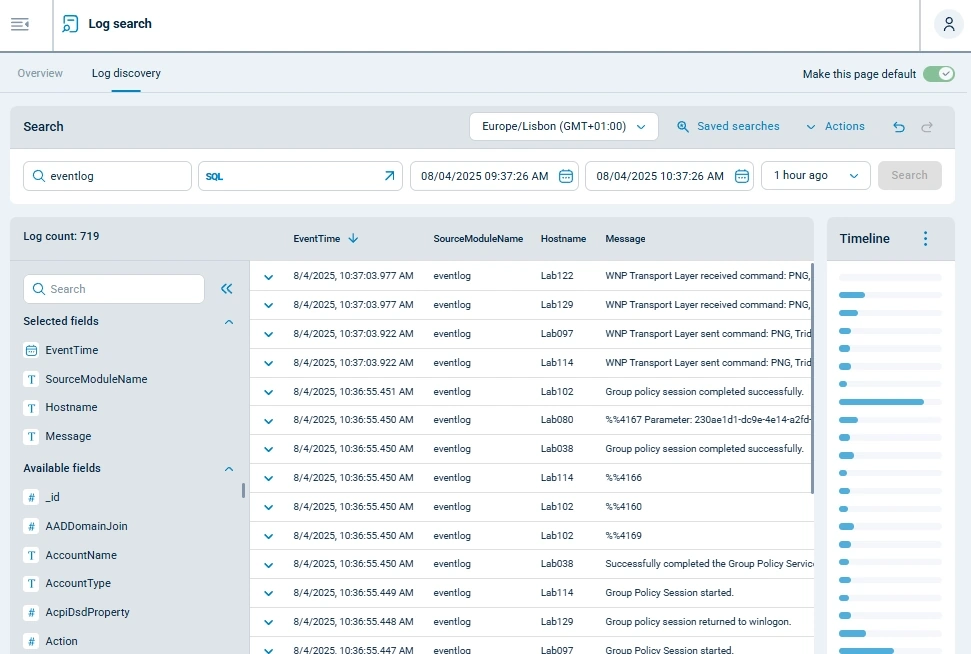Click the redo search arrow
This screenshot has width=971, height=654.
pos(926,126)
